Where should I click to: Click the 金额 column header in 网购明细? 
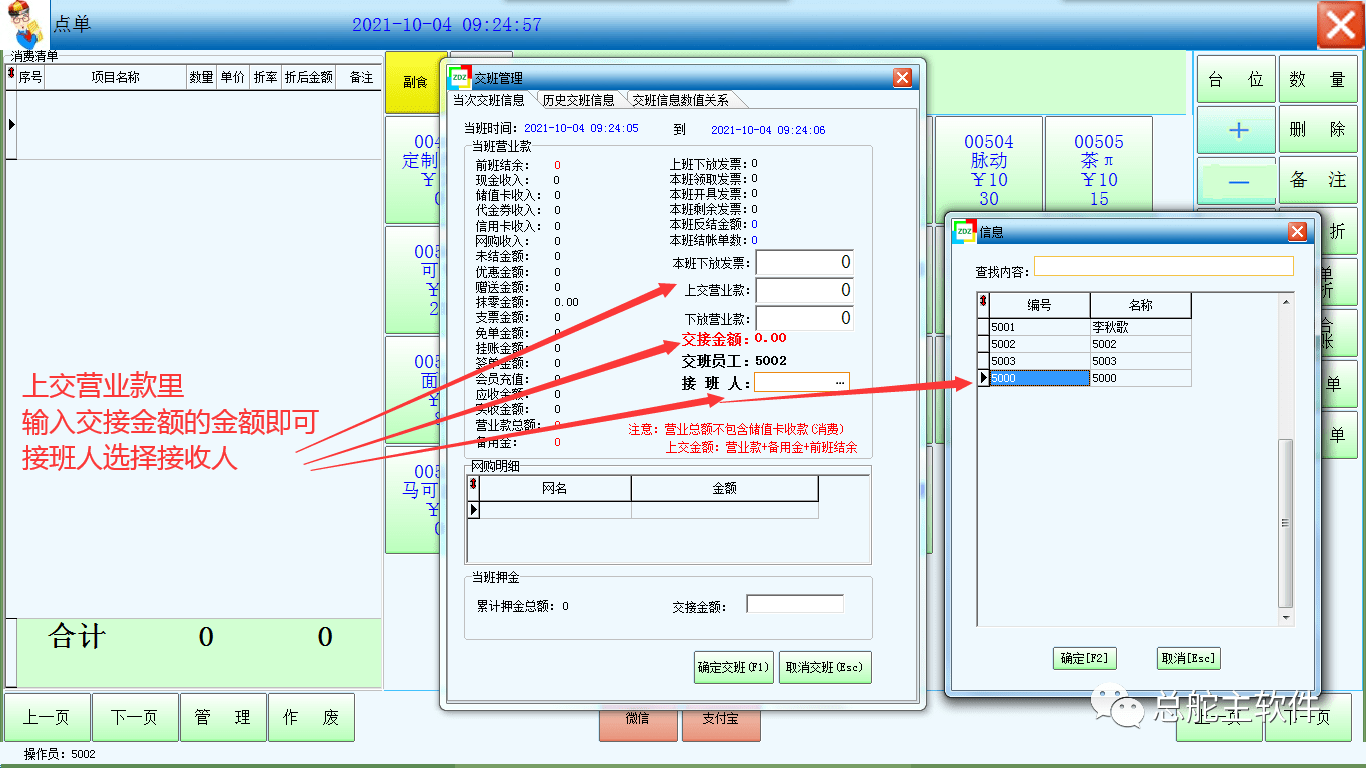coord(724,488)
